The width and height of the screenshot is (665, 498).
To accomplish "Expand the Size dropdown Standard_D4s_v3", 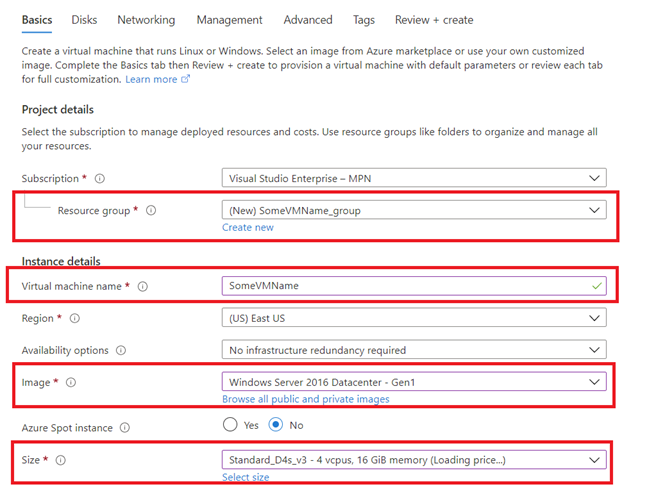I will [x=414, y=460].
